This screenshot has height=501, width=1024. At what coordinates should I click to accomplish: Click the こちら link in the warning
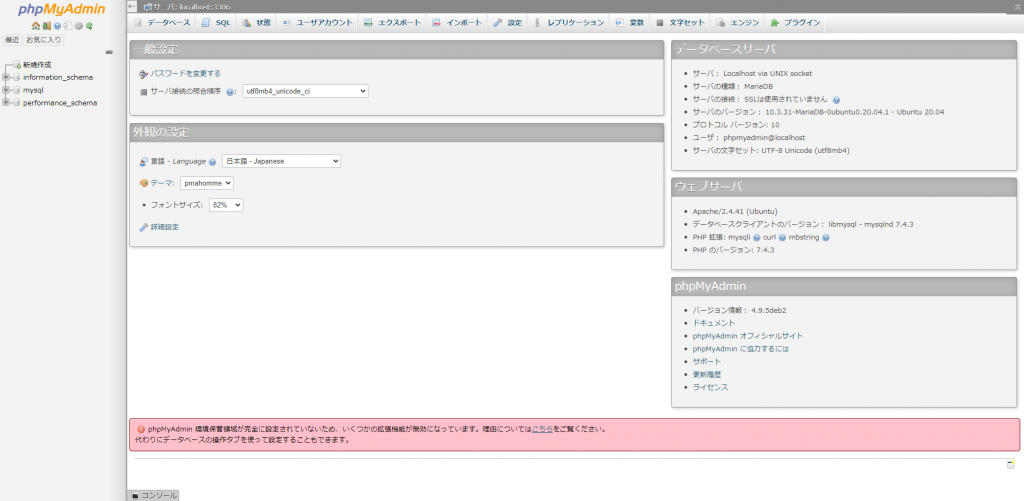[543, 430]
